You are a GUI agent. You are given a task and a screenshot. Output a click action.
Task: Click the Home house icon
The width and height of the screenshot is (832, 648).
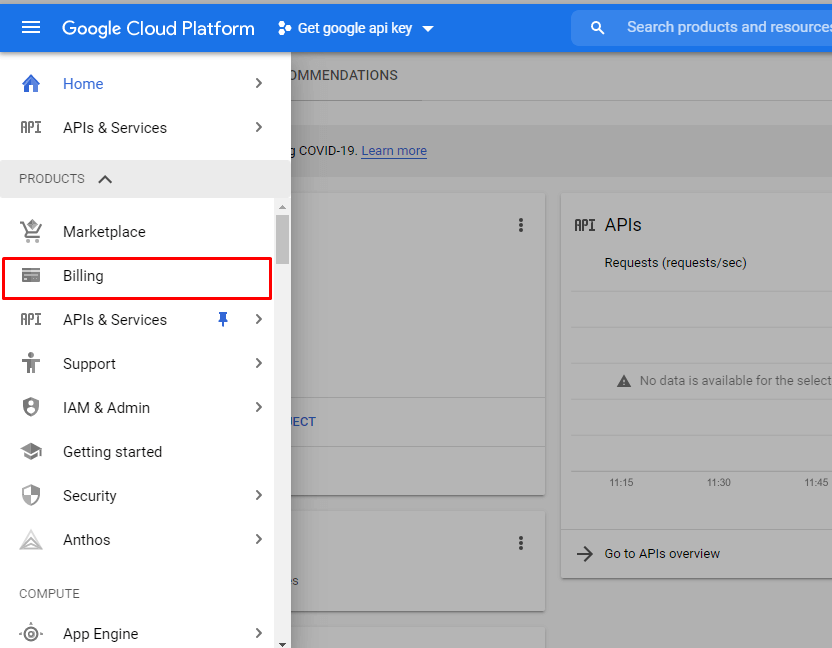(x=31, y=84)
